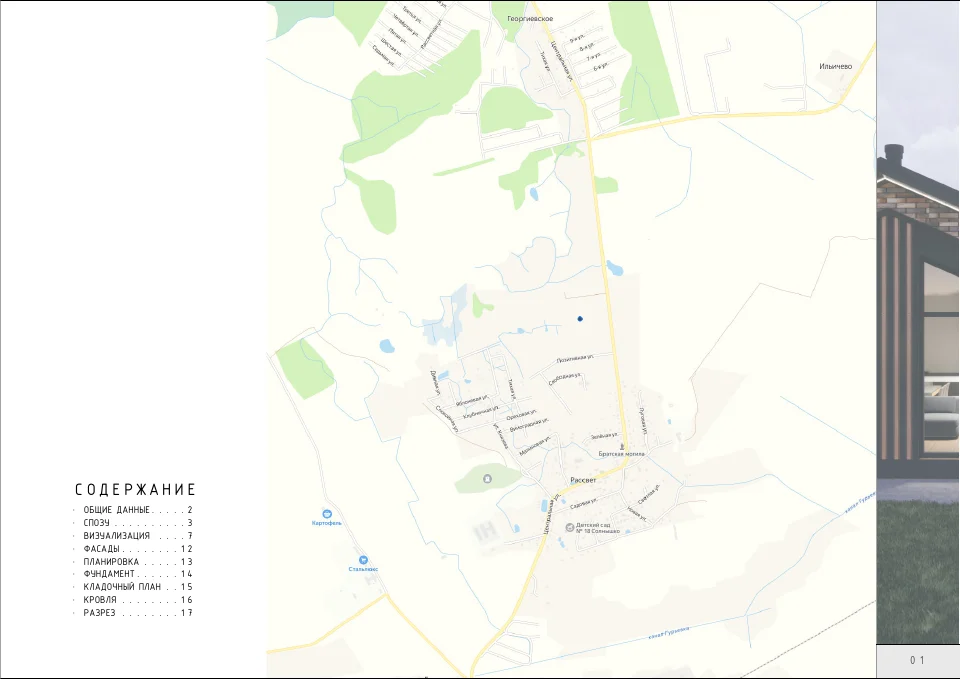
Task: Click the Виноградная ул. street label
Action: point(529,425)
